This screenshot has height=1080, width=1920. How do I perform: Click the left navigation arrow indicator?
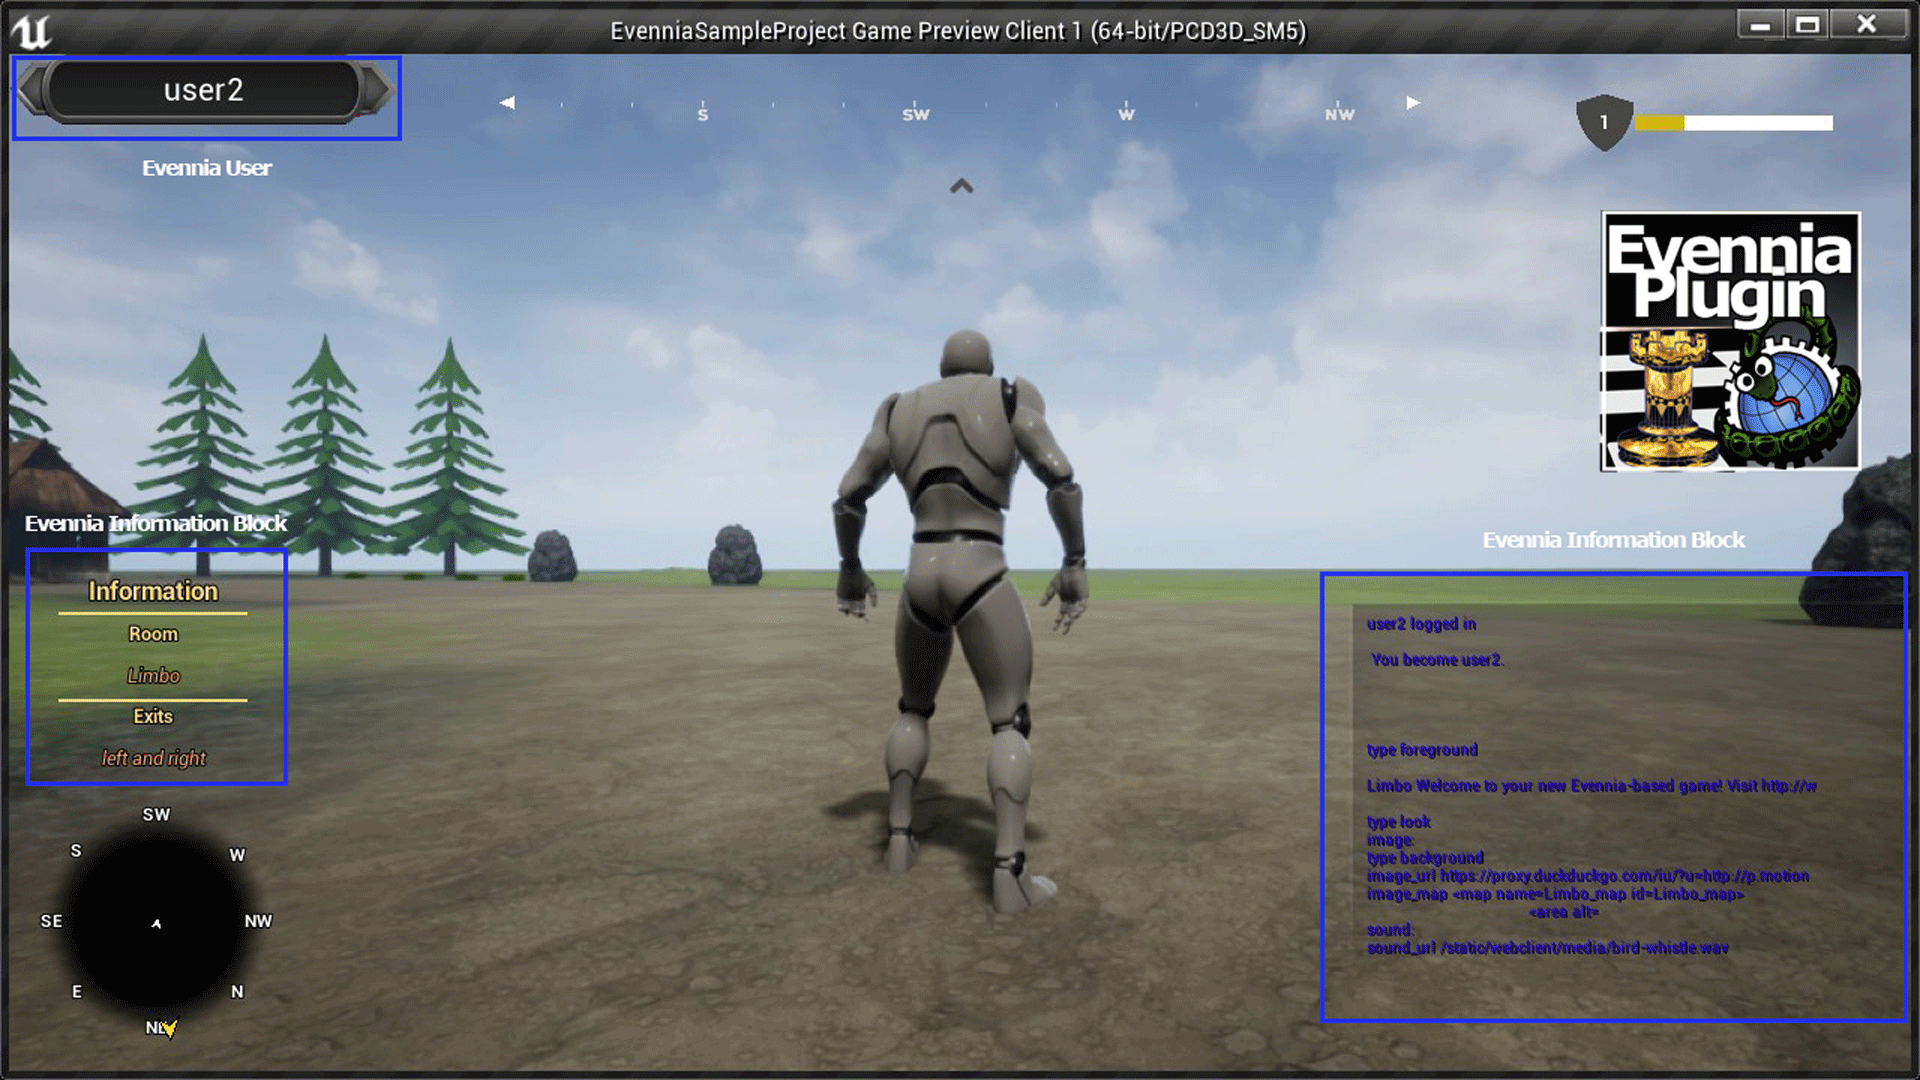pyautogui.click(x=508, y=103)
